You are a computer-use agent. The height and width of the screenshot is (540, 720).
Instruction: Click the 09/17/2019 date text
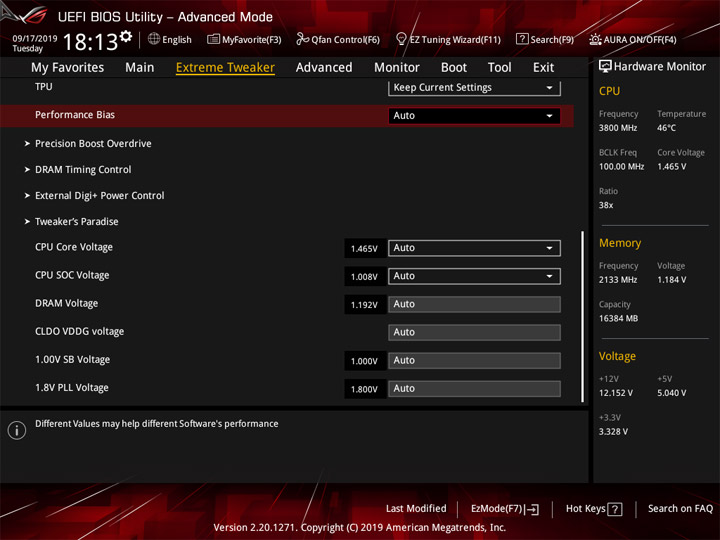tap(35, 39)
